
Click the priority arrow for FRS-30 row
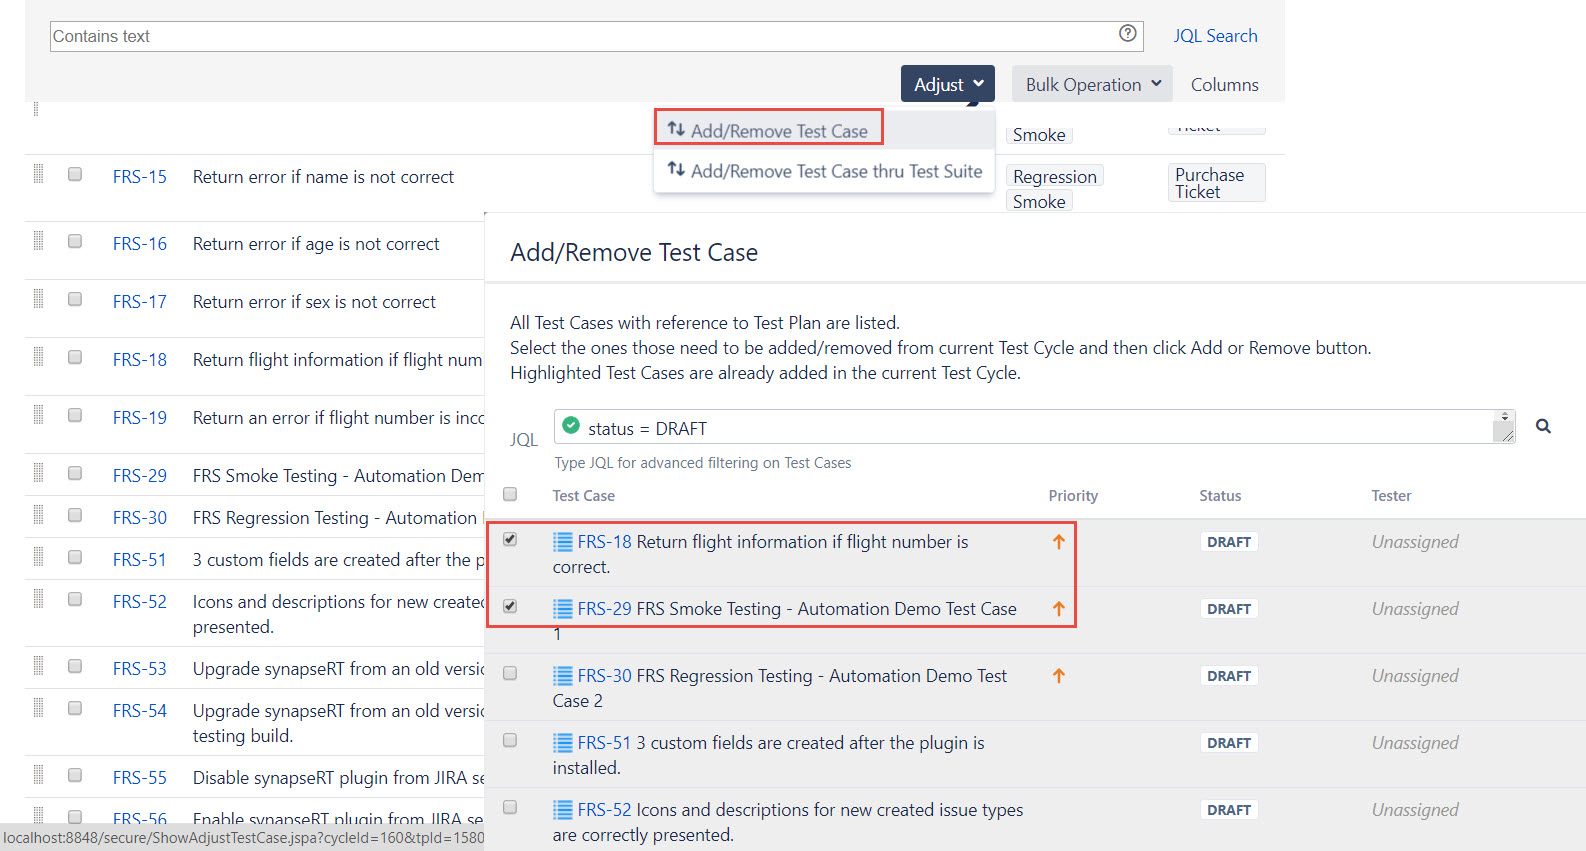1058,676
